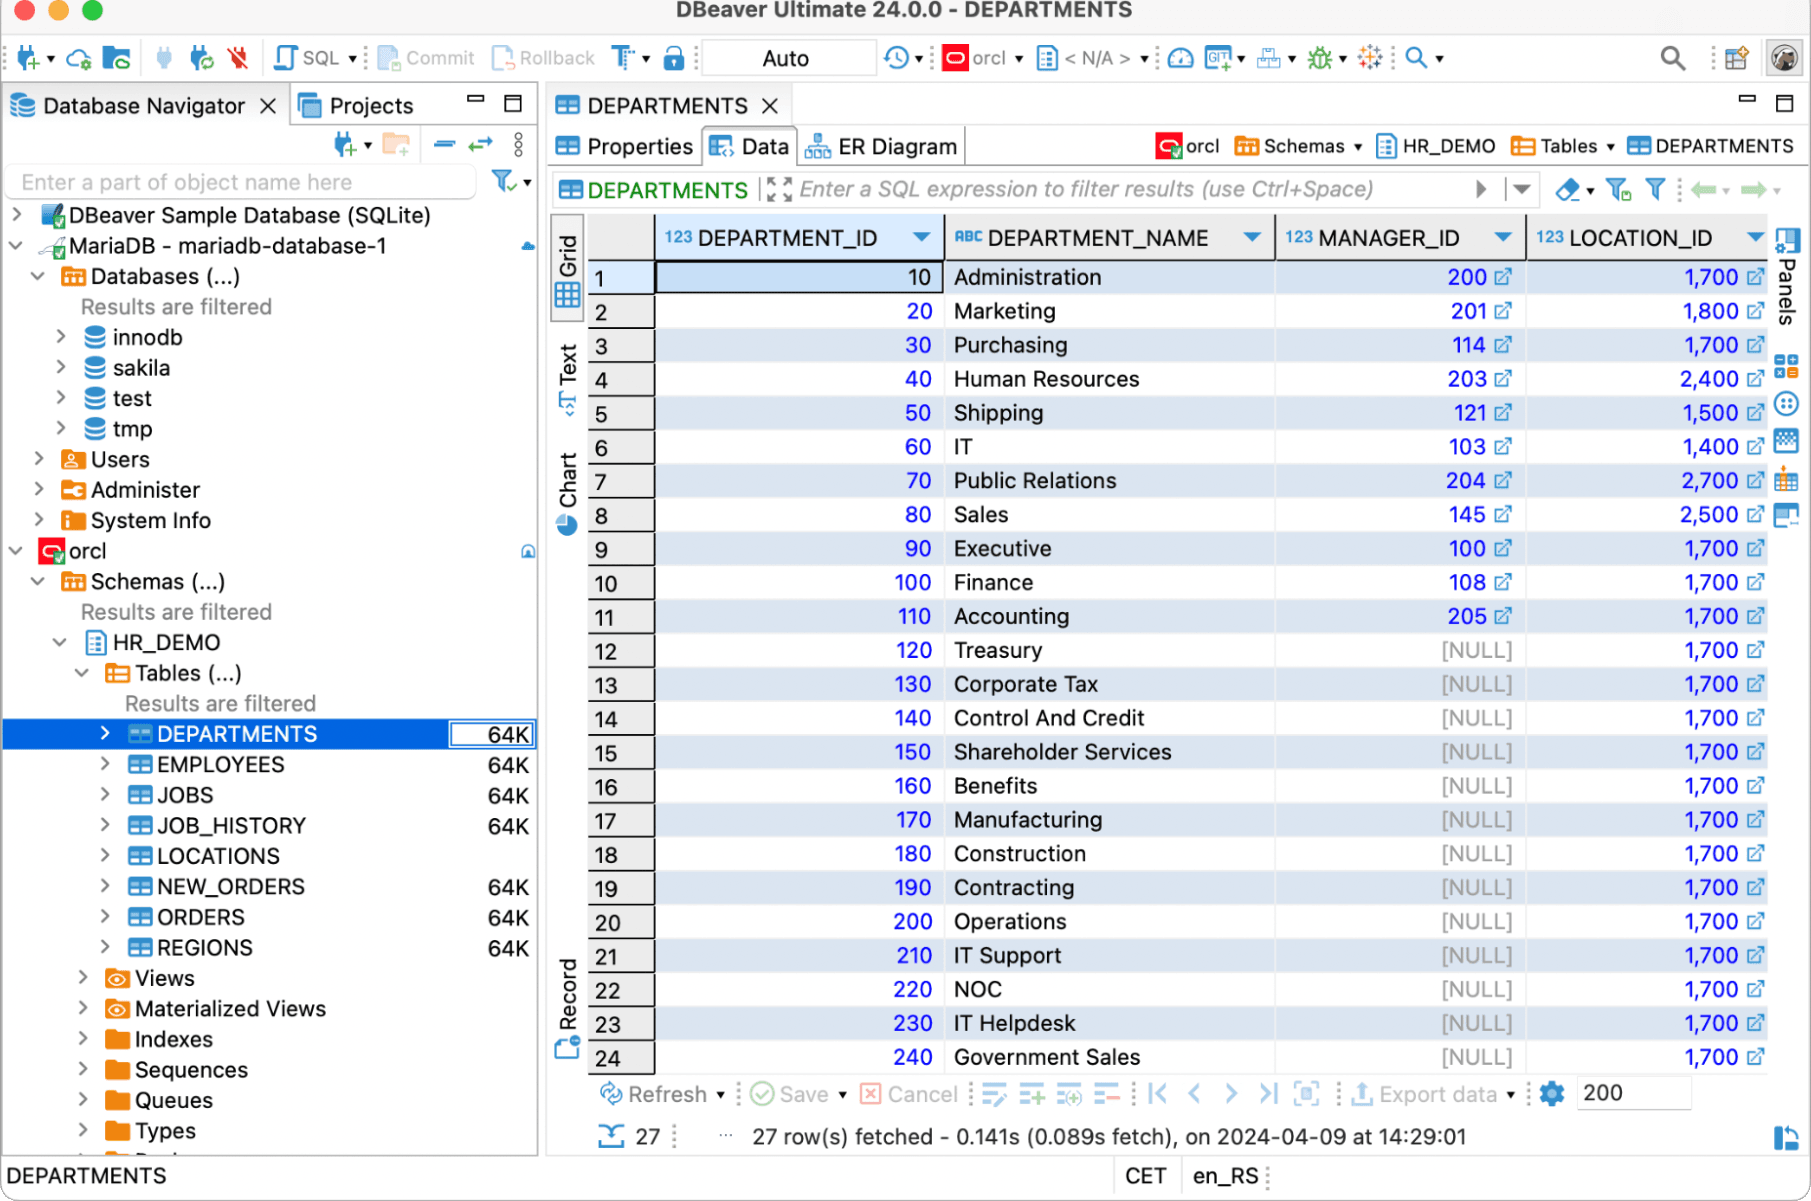Go to last page of results
Viewport: 1811px width, 1201px height.
click(1268, 1094)
